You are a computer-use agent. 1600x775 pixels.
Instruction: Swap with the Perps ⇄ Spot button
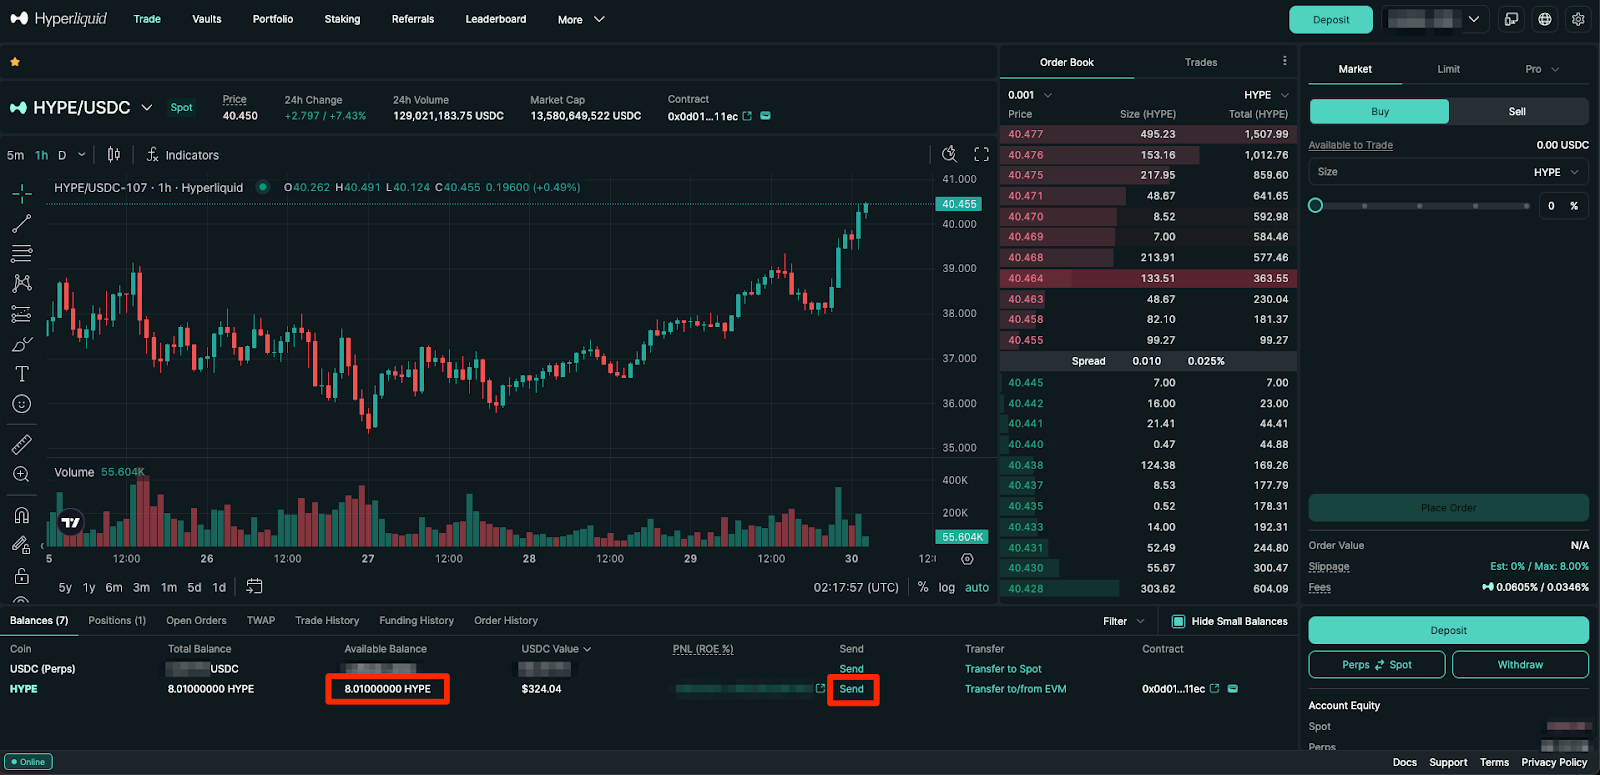coord(1377,664)
